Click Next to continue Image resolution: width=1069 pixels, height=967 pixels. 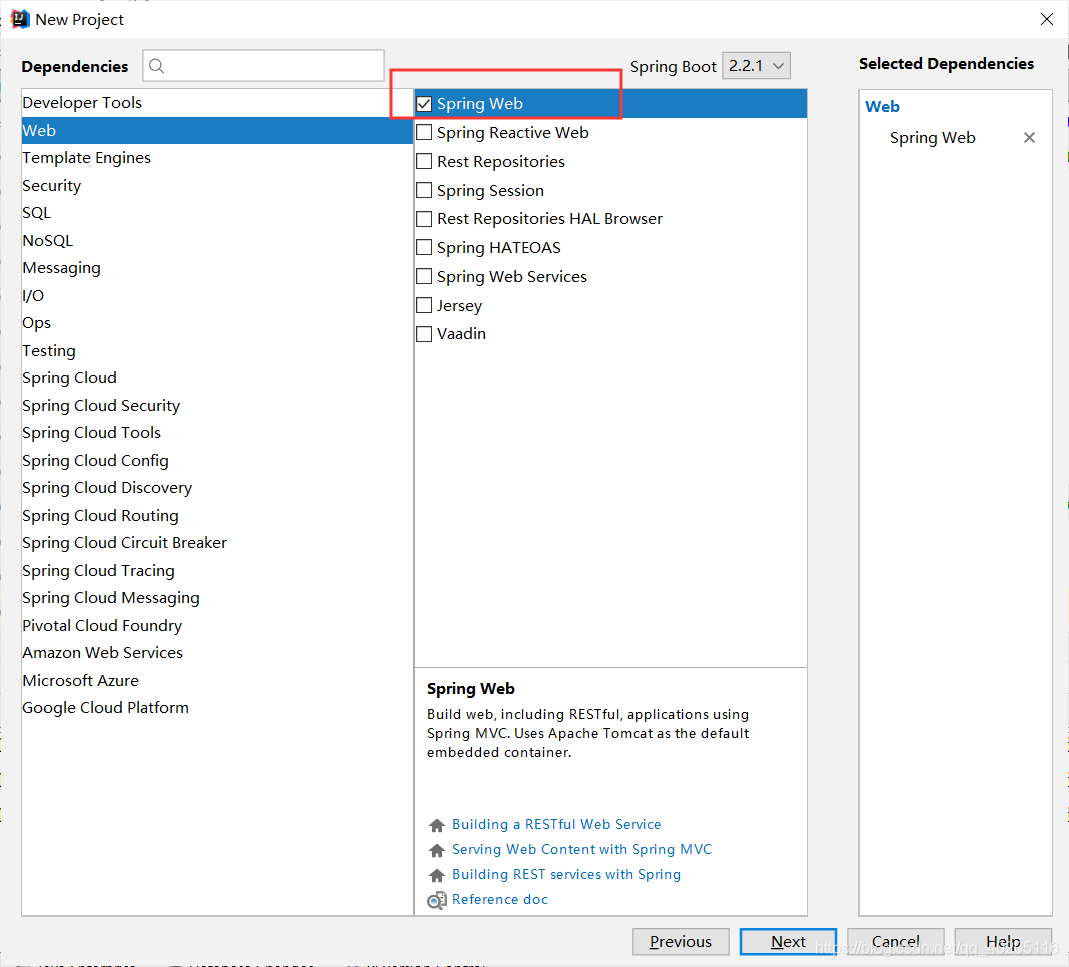point(788,942)
